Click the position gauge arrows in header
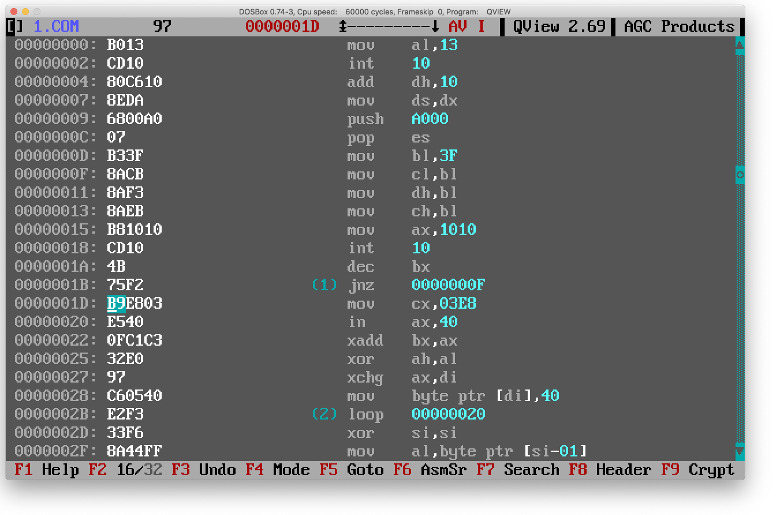 point(389,26)
